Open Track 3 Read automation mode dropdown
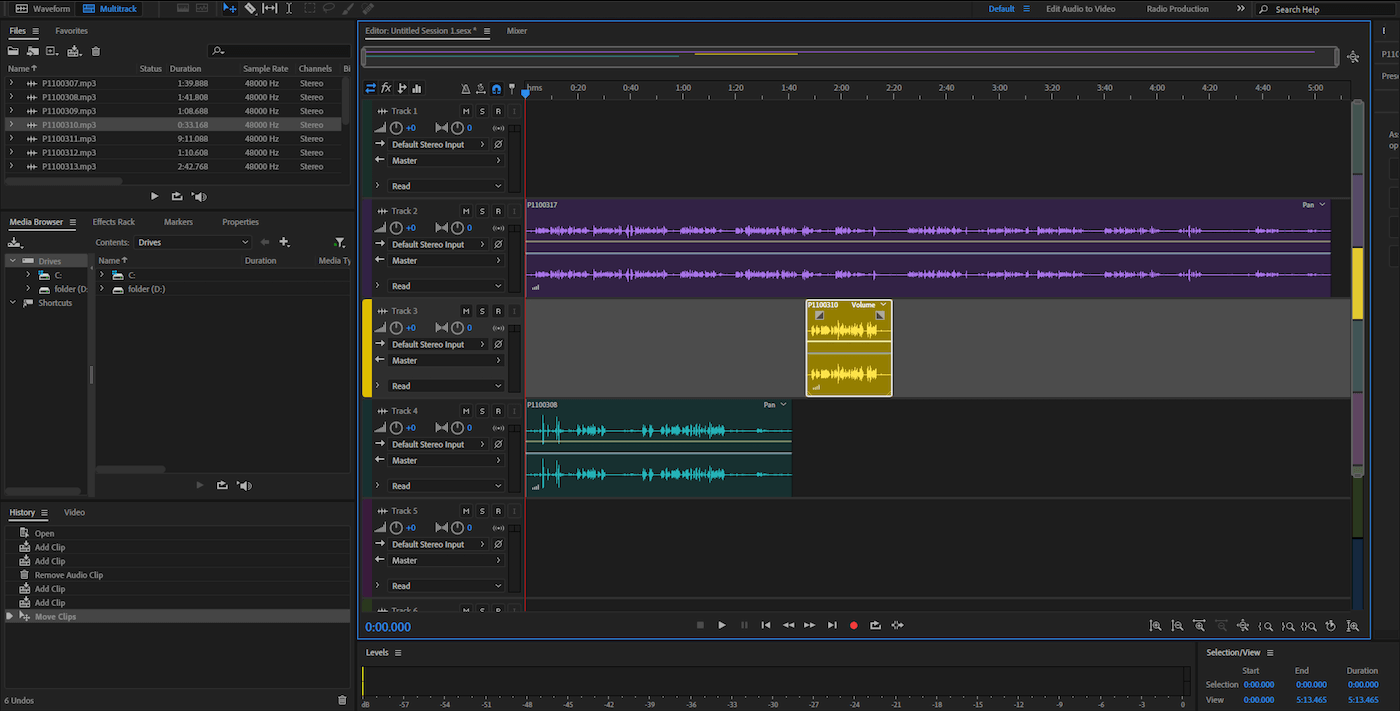This screenshot has width=1400, height=711. click(446, 386)
